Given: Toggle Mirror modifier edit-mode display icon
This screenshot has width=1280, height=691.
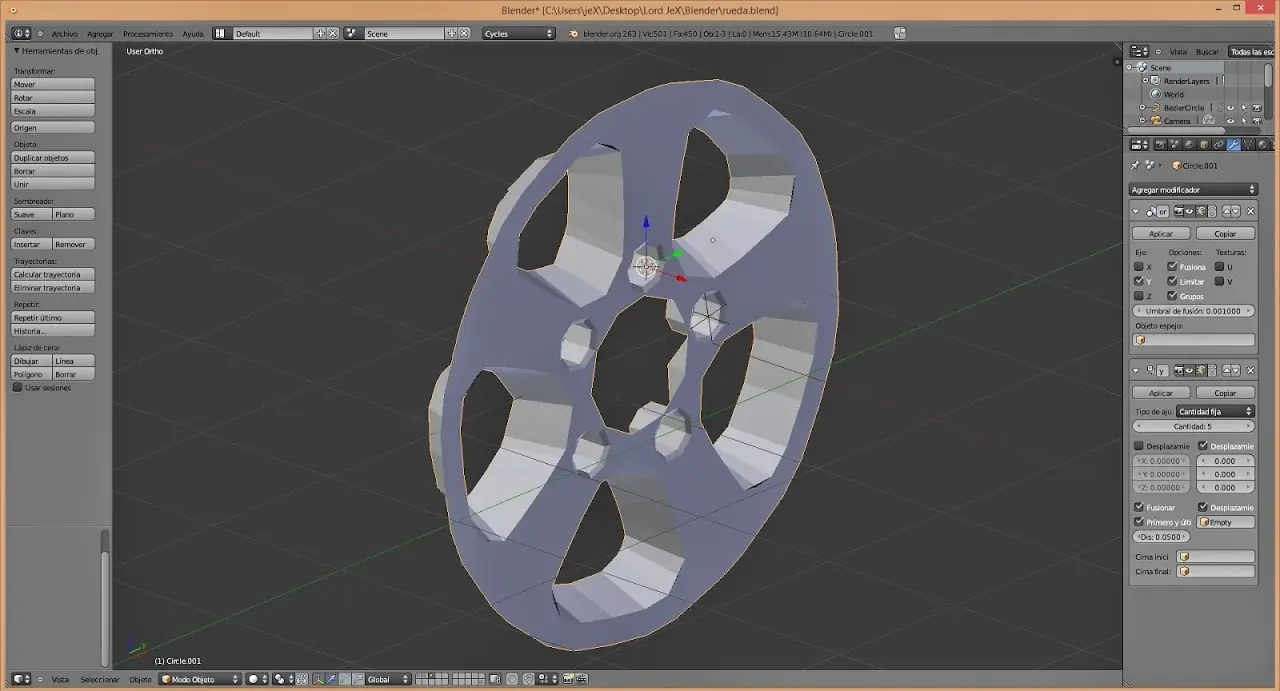Looking at the screenshot, I should (1201, 211).
